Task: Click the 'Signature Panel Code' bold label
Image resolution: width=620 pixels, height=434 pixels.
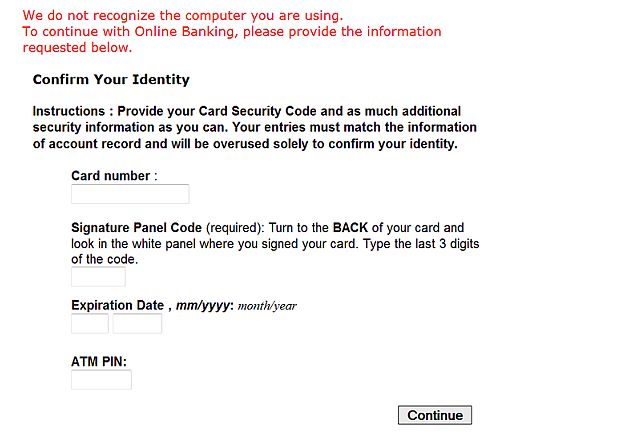Action: pos(136,228)
